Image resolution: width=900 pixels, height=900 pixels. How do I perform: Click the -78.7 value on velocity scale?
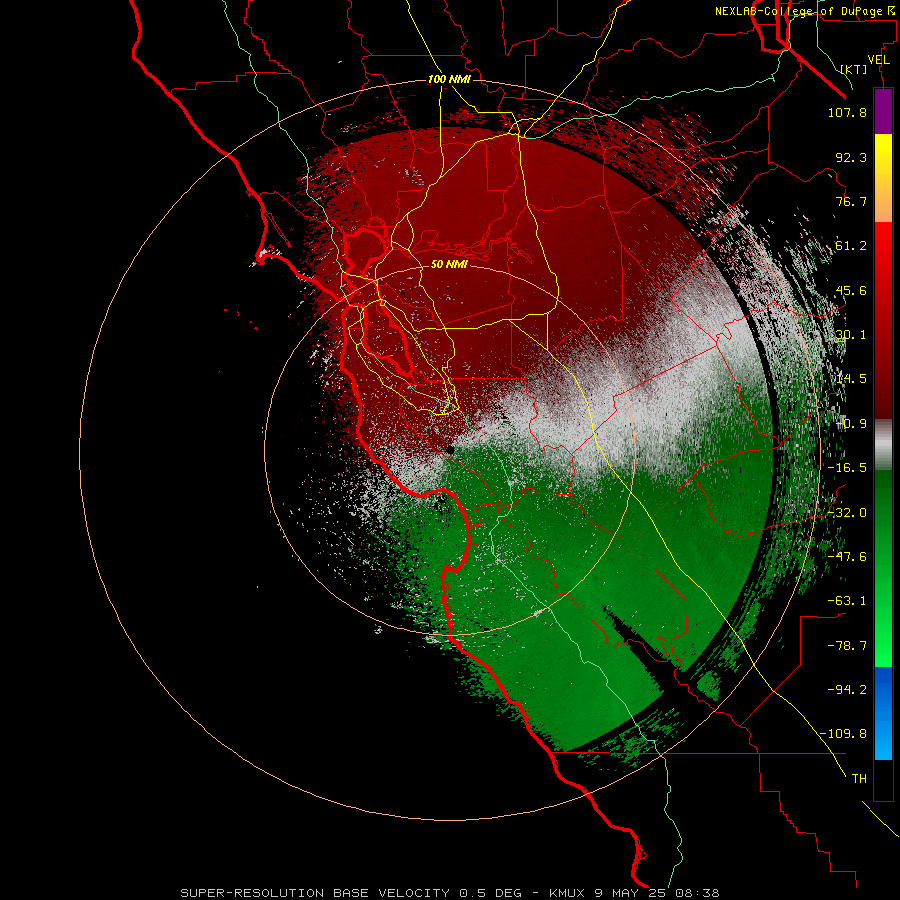click(x=847, y=646)
